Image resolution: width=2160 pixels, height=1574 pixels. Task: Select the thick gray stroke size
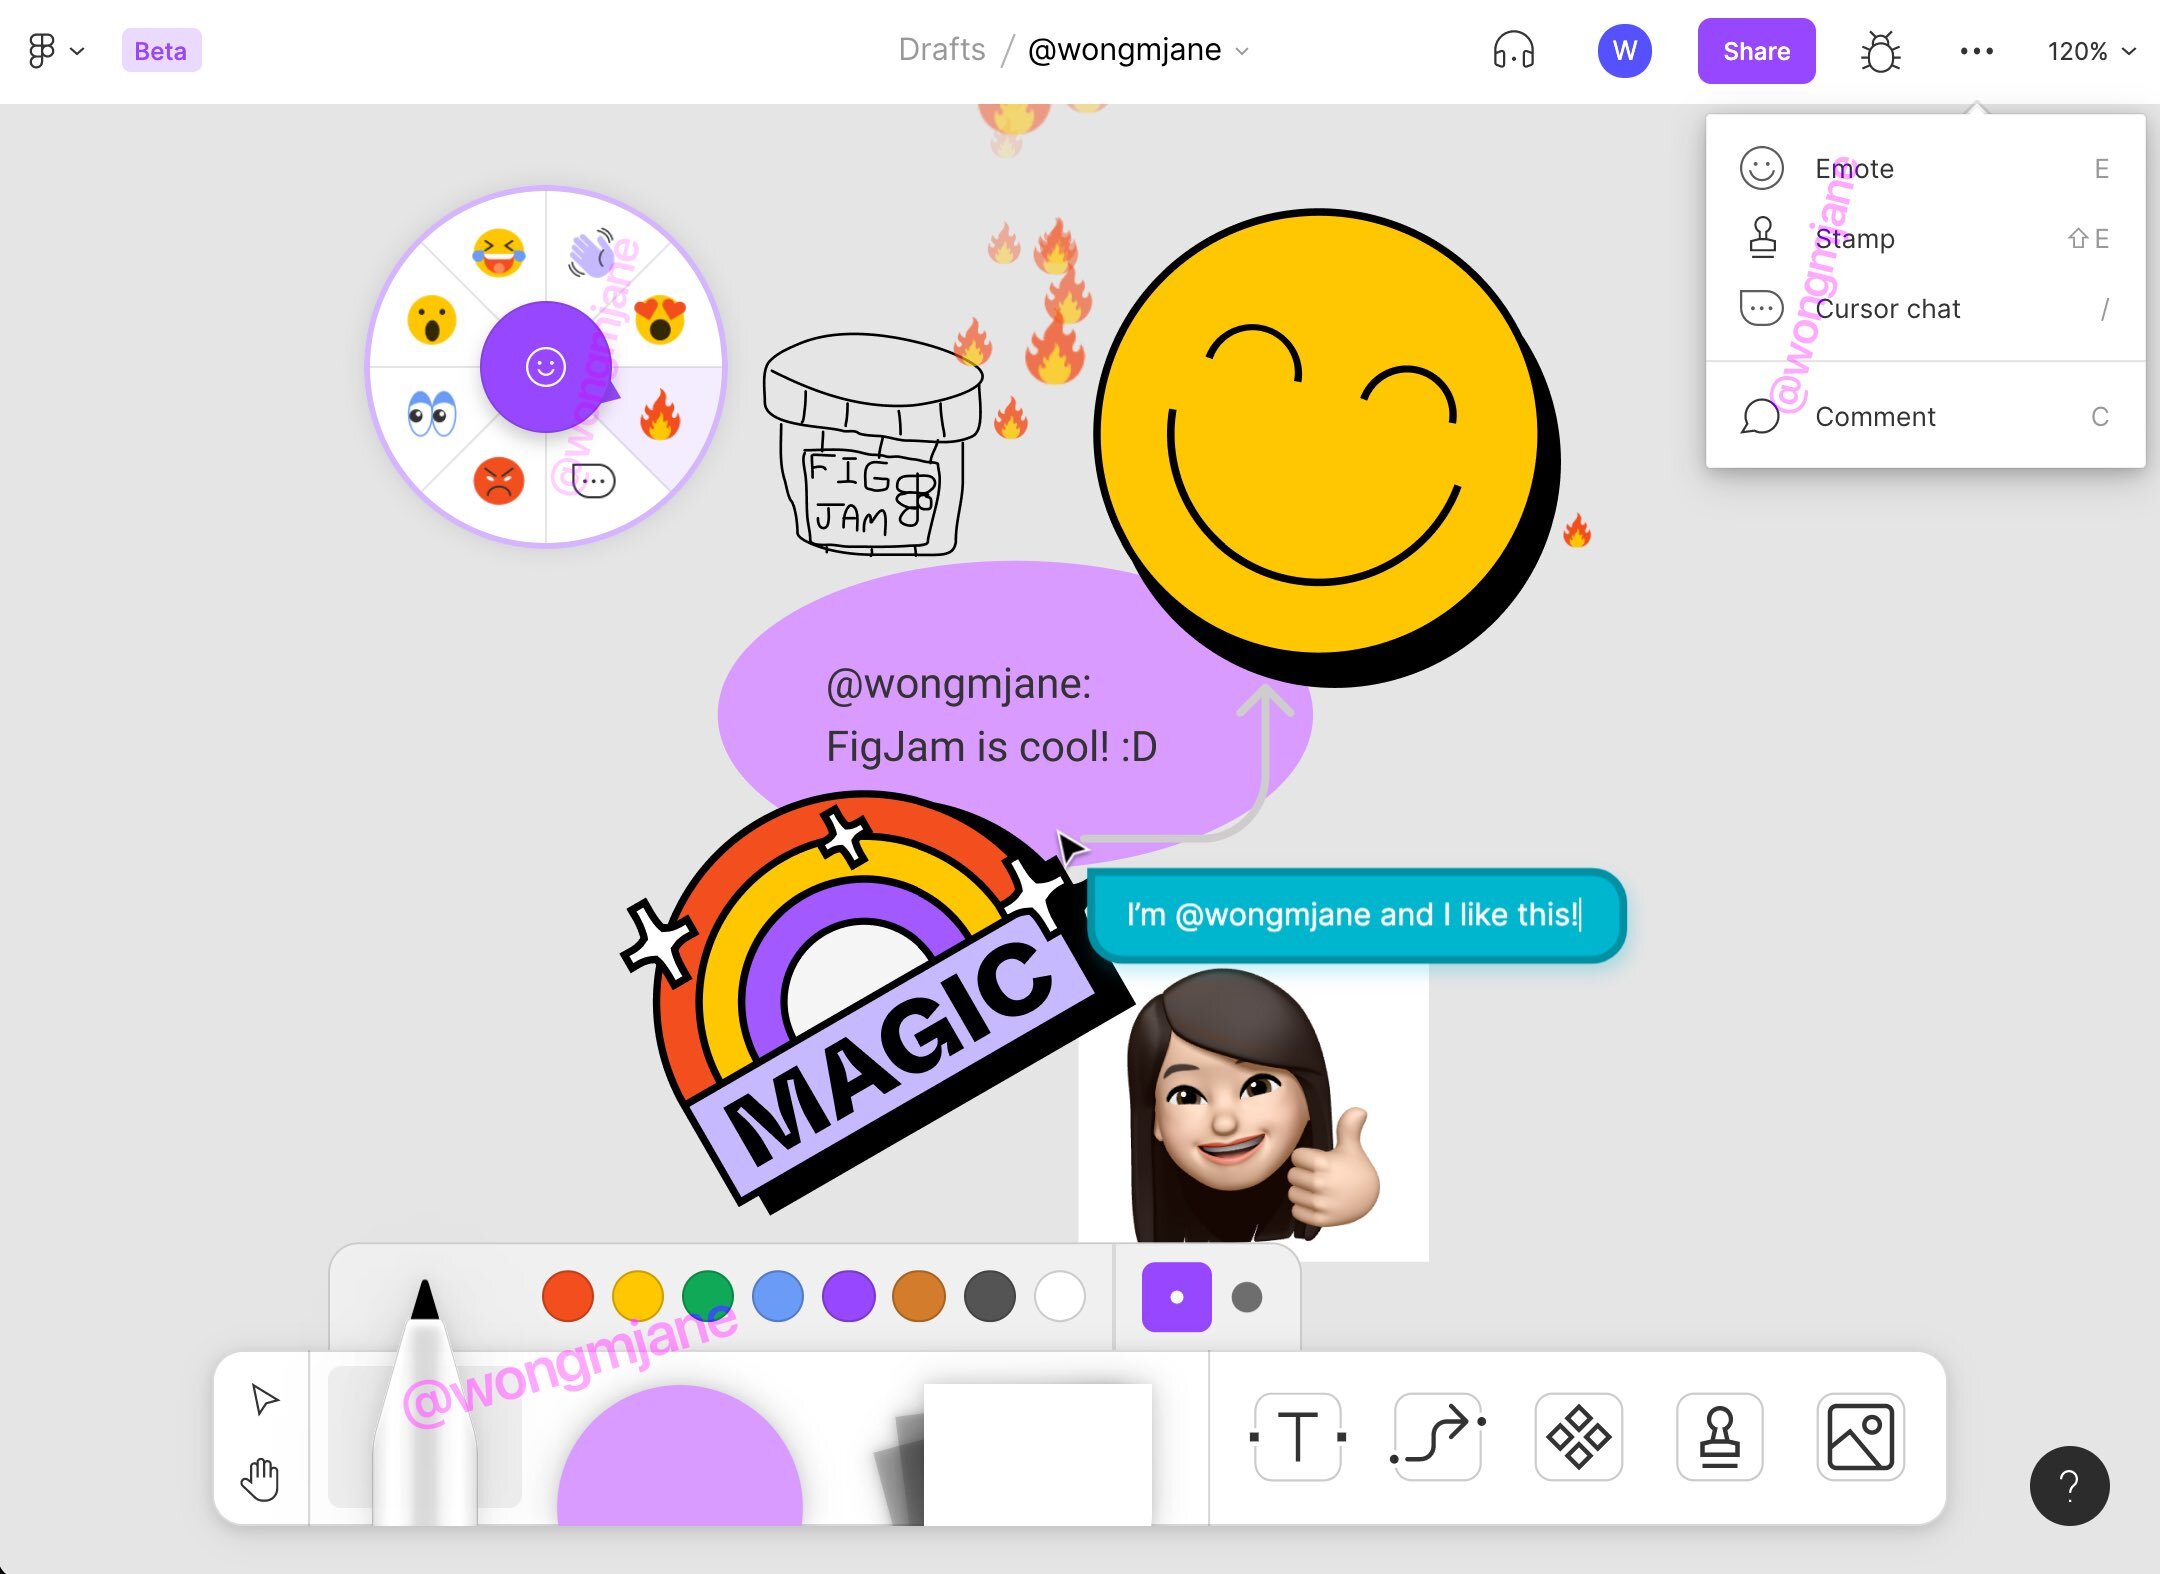tap(1247, 1297)
